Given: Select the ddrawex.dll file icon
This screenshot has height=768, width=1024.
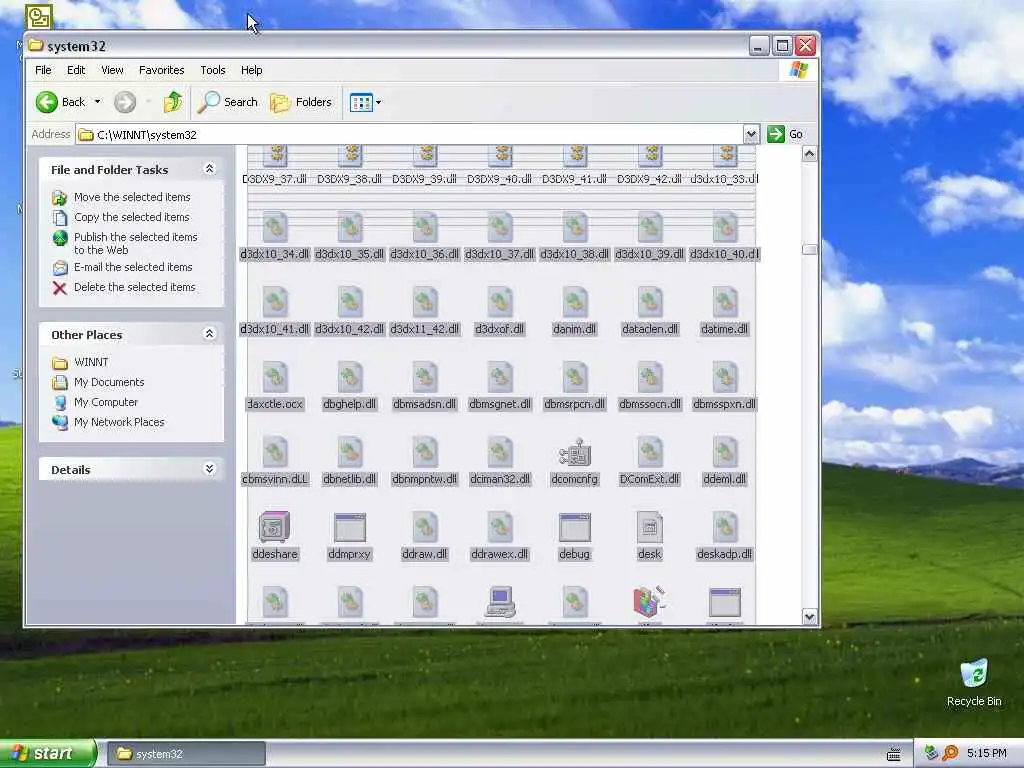Looking at the screenshot, I should pyautogui.click(x=500, y=527).
